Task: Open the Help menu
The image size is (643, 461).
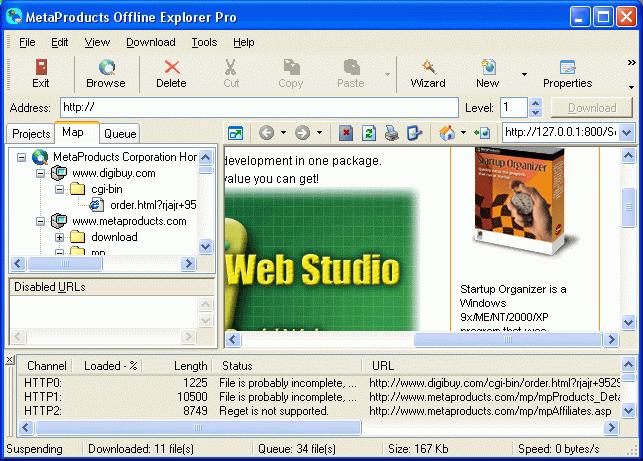Action: 244,42
